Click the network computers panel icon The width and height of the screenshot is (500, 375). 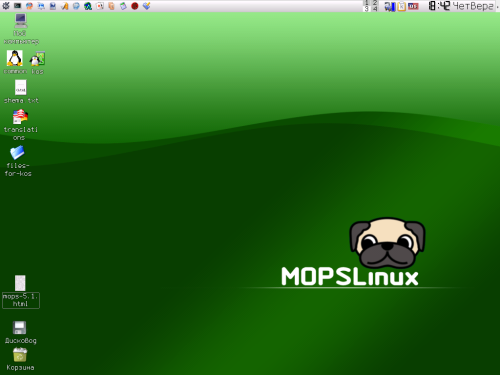point(41,6)
